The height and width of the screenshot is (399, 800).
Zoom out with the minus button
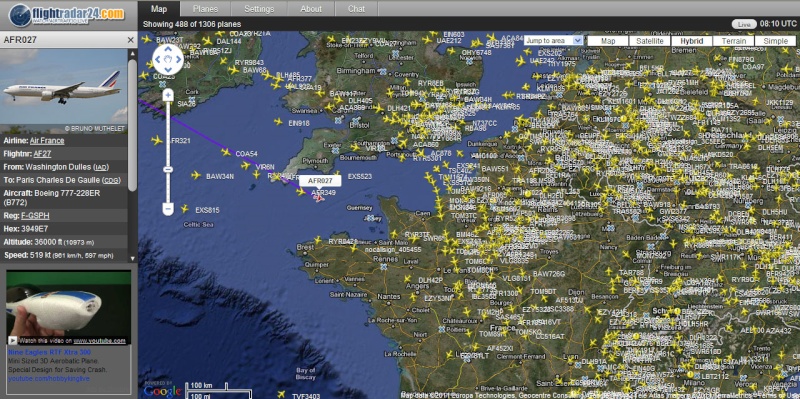[x=168, y=209]
